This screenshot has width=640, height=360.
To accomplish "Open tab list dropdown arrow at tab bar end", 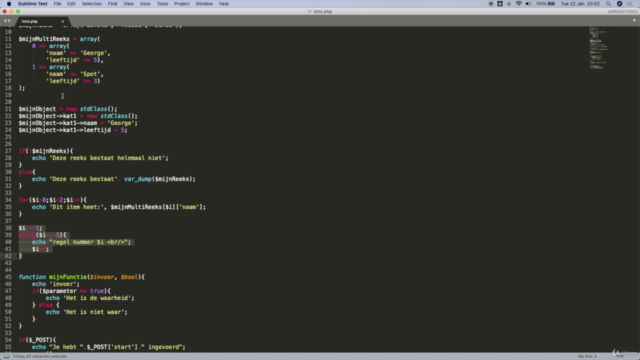I will [x=634, y=20].
